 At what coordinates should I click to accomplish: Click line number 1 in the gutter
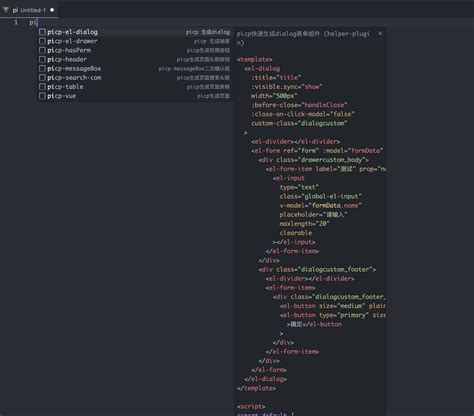coord(16,22)
